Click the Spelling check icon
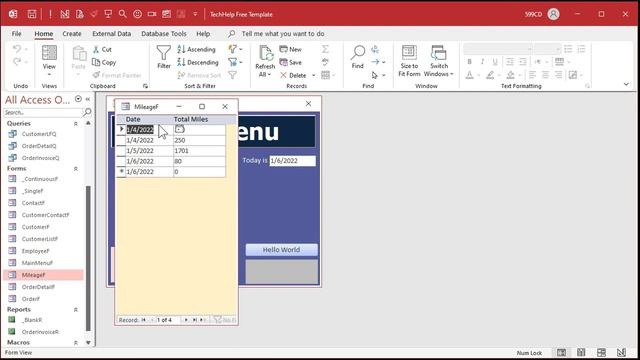The height and width of the screenshot is (360, 640). click(325, 62)
